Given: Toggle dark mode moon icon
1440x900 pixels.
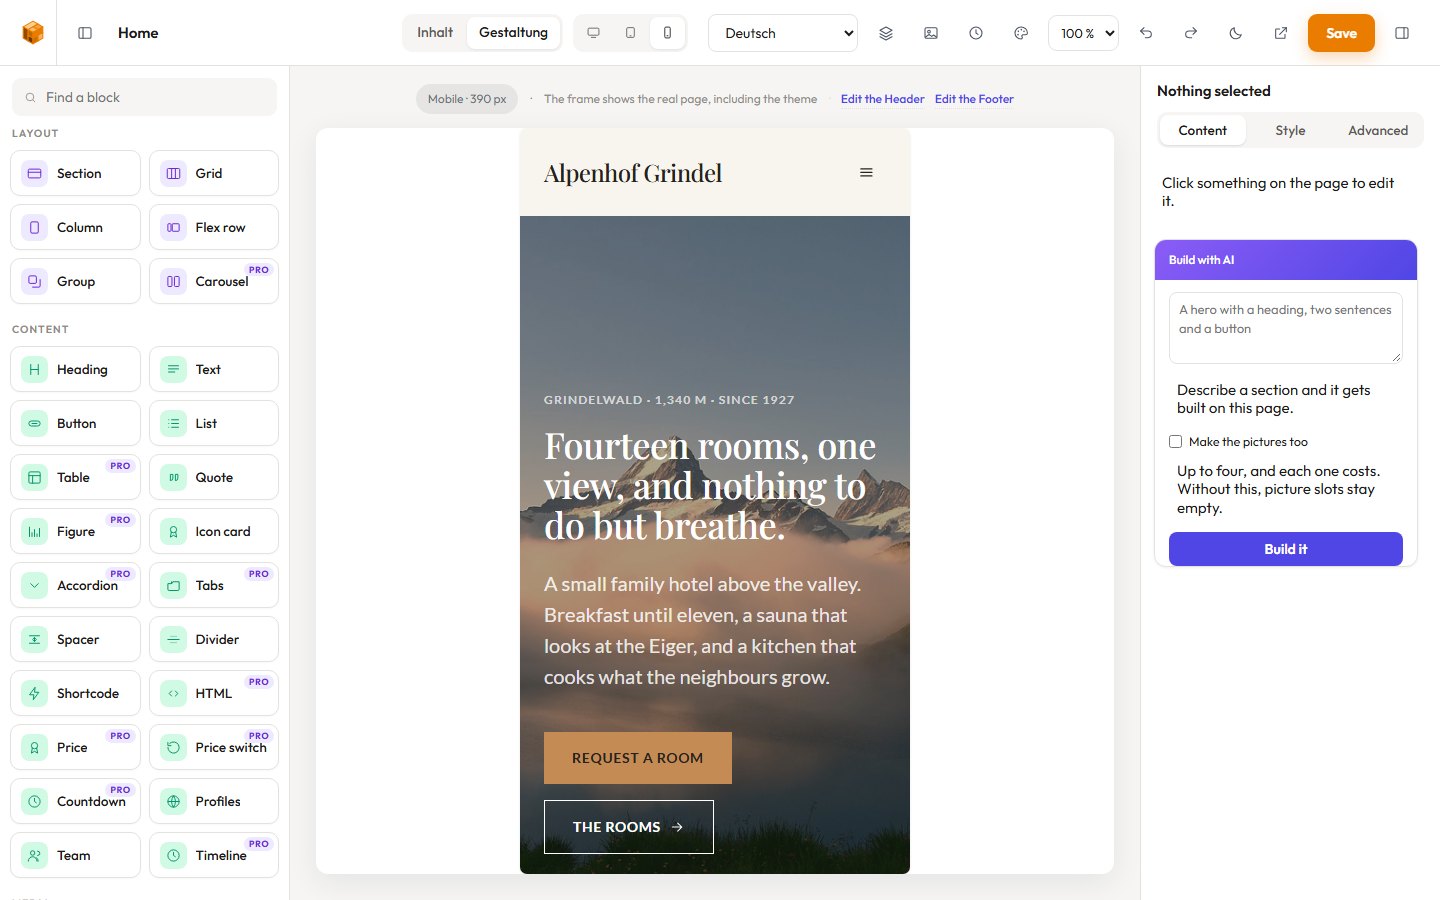Looking at the screenshot, I should (1236, 33).
